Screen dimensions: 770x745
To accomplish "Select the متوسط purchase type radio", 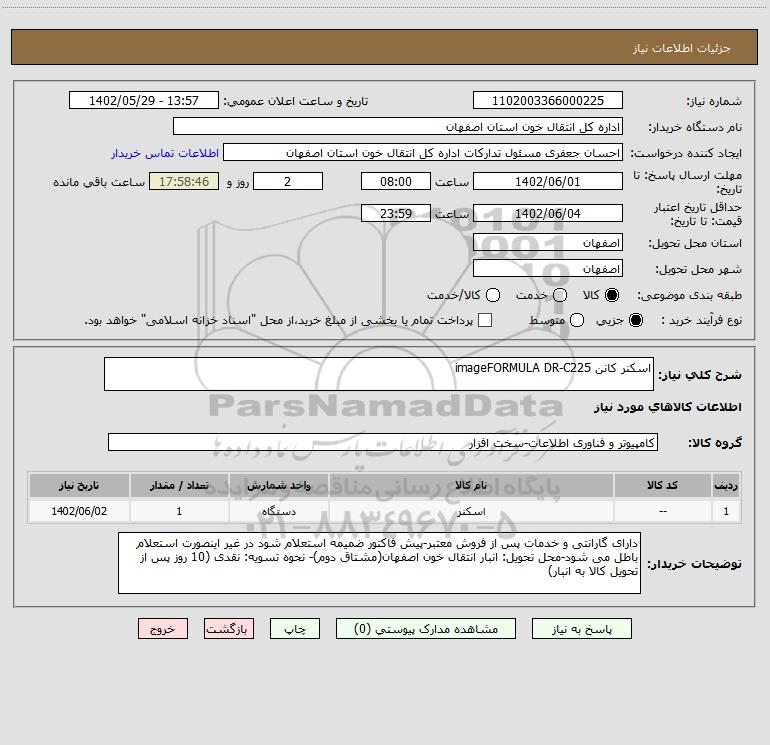I will 577,320.
